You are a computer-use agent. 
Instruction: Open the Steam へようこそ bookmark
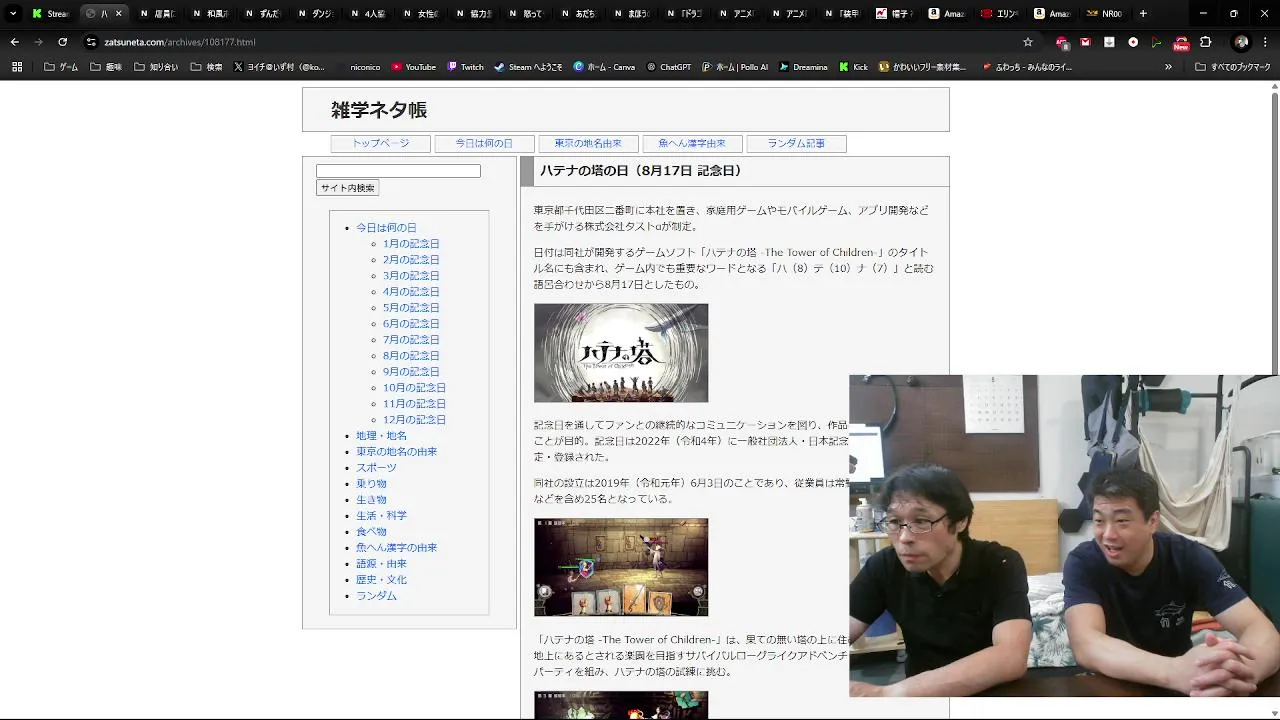click(x=529, y=67)
